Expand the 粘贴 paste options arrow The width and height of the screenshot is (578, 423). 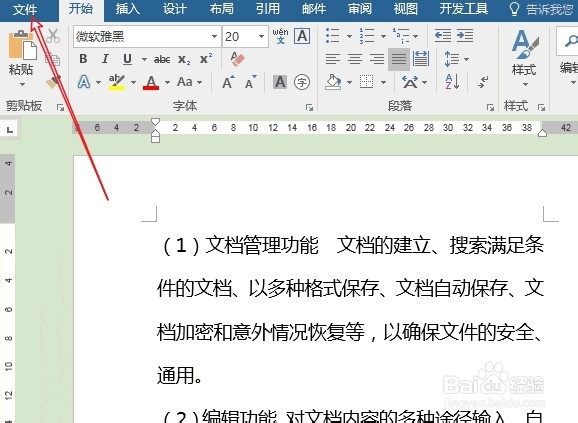(22, 85)
